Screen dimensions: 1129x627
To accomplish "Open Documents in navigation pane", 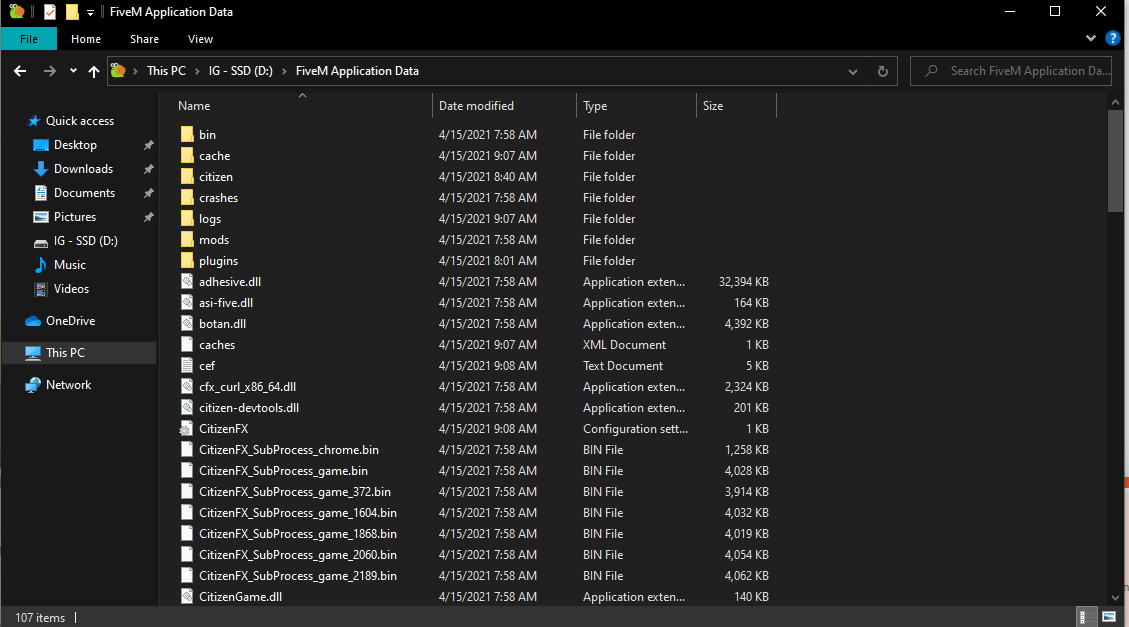I will tap(84, 193).
